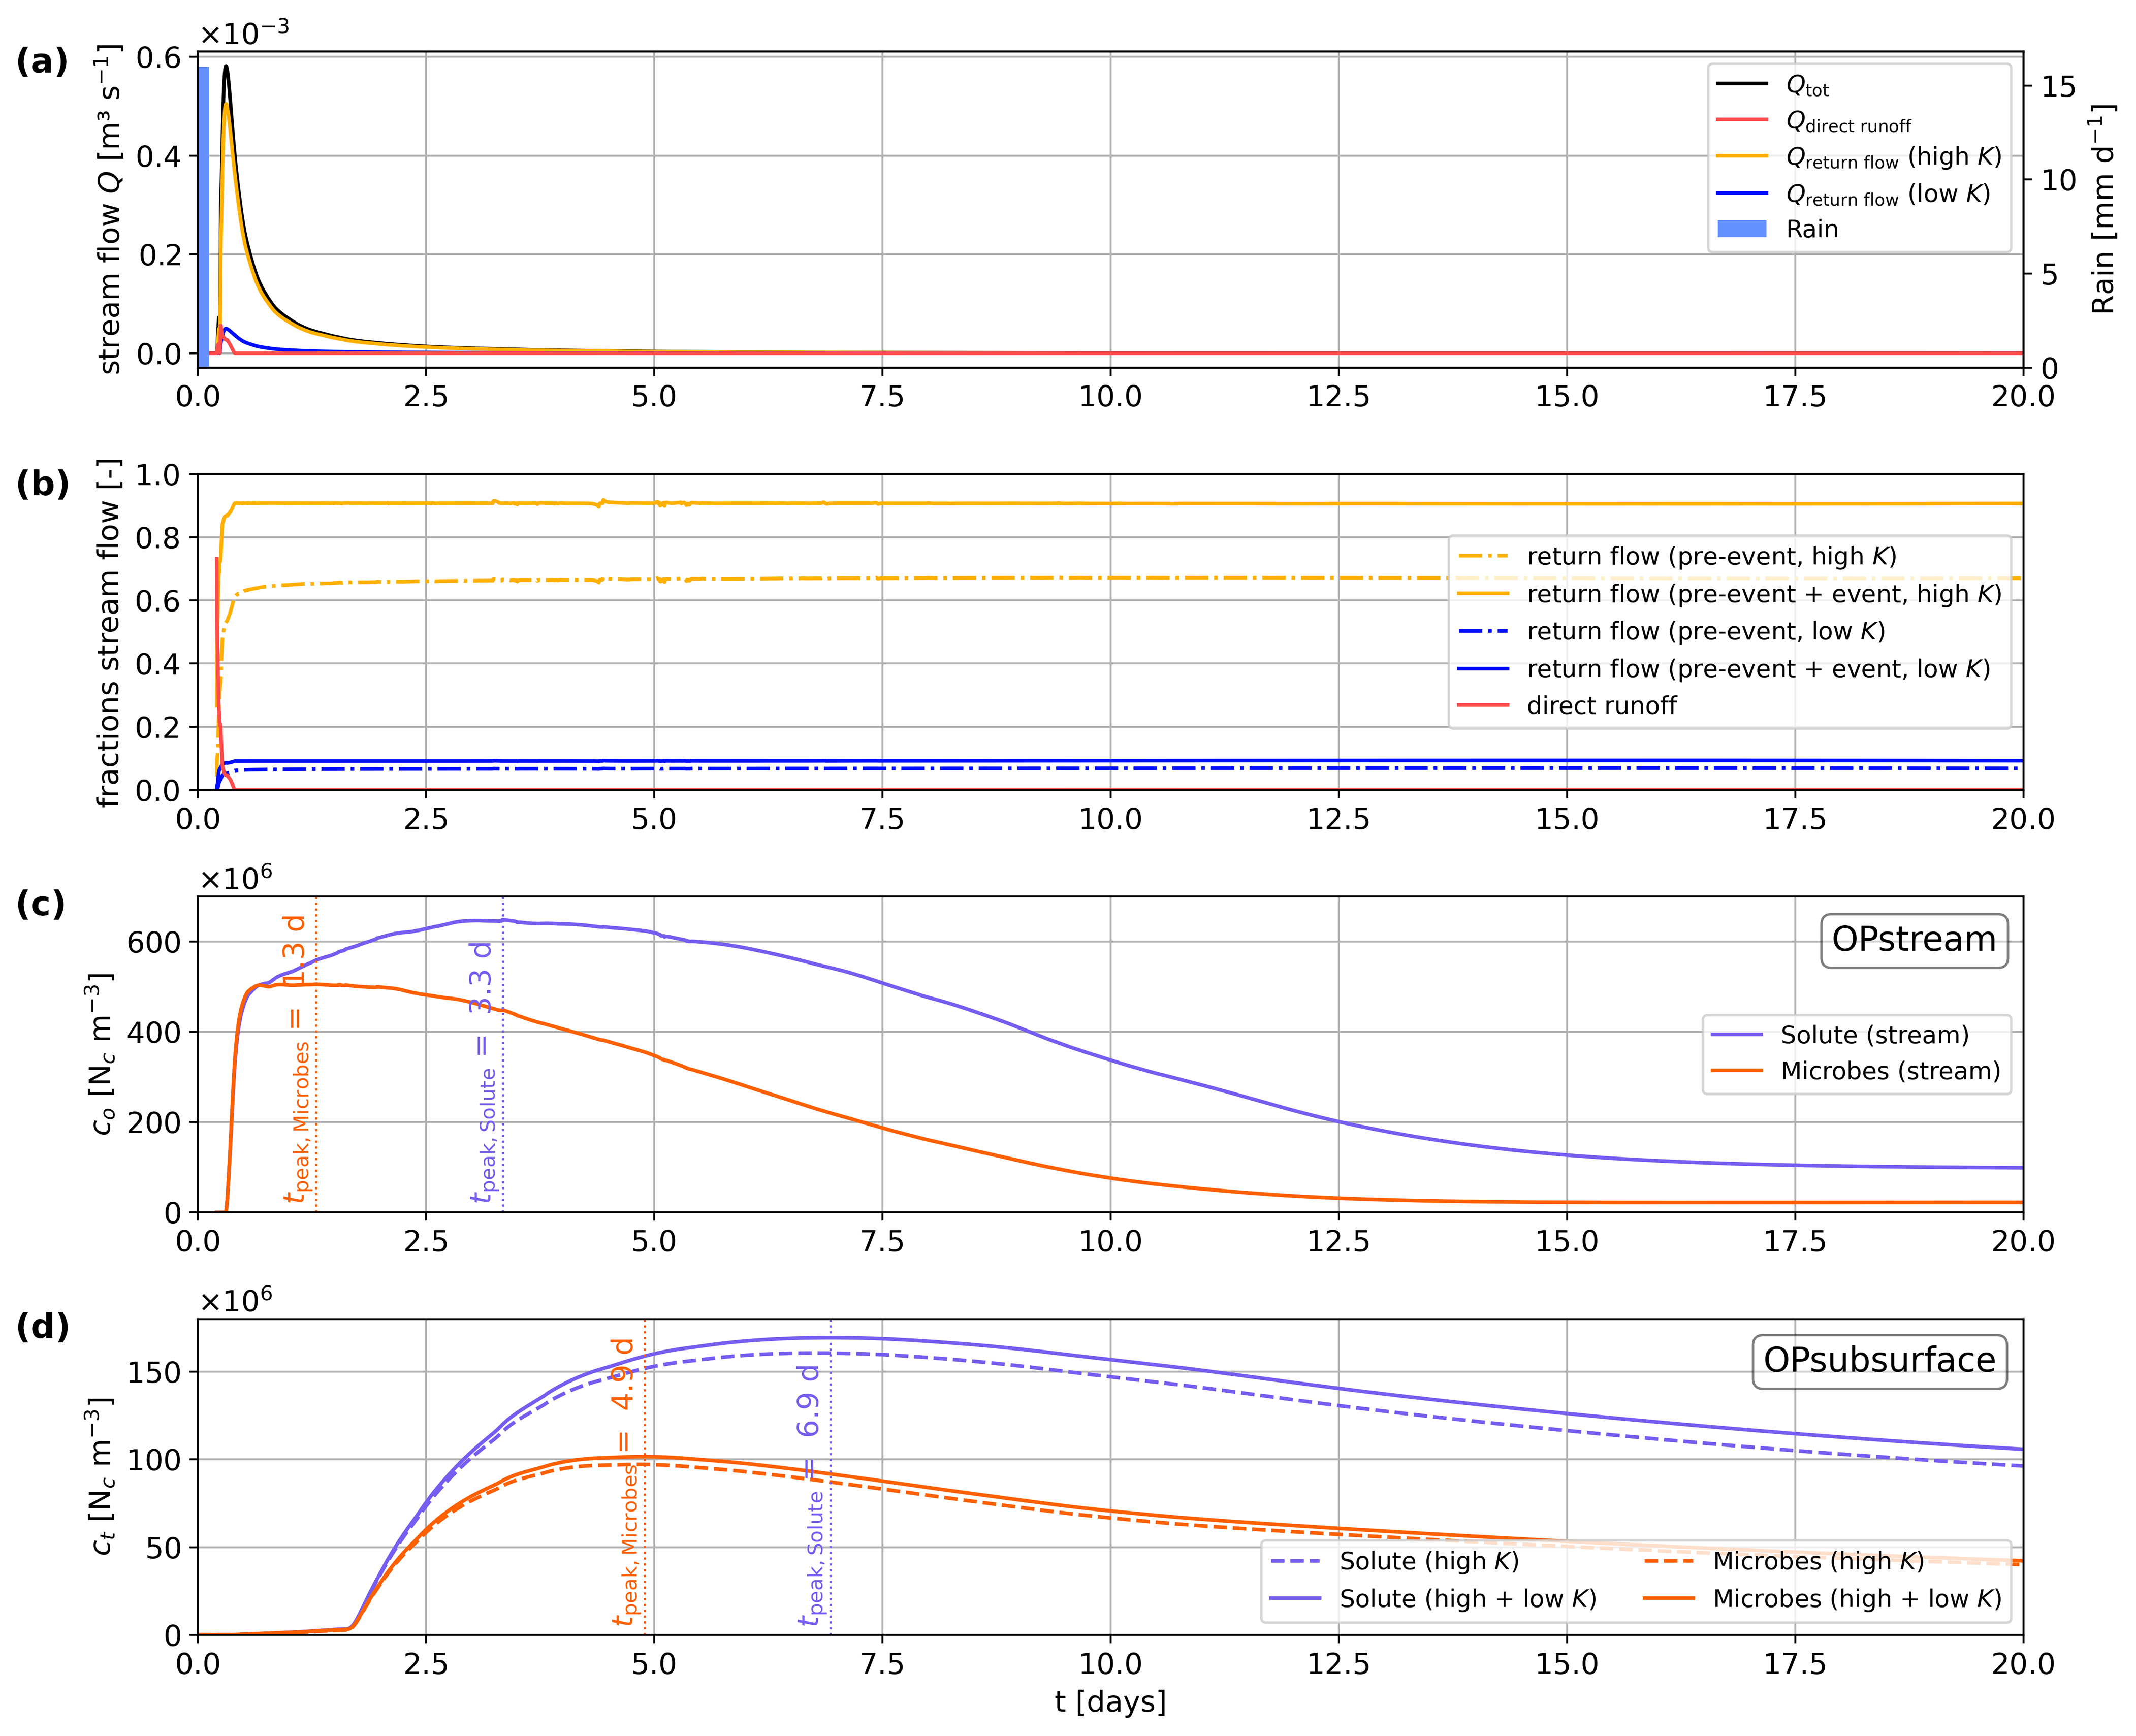This screenshot has height=1736, width=2136.
Task: Click the Rain legend blue swatch
Action: (1741, 229)
